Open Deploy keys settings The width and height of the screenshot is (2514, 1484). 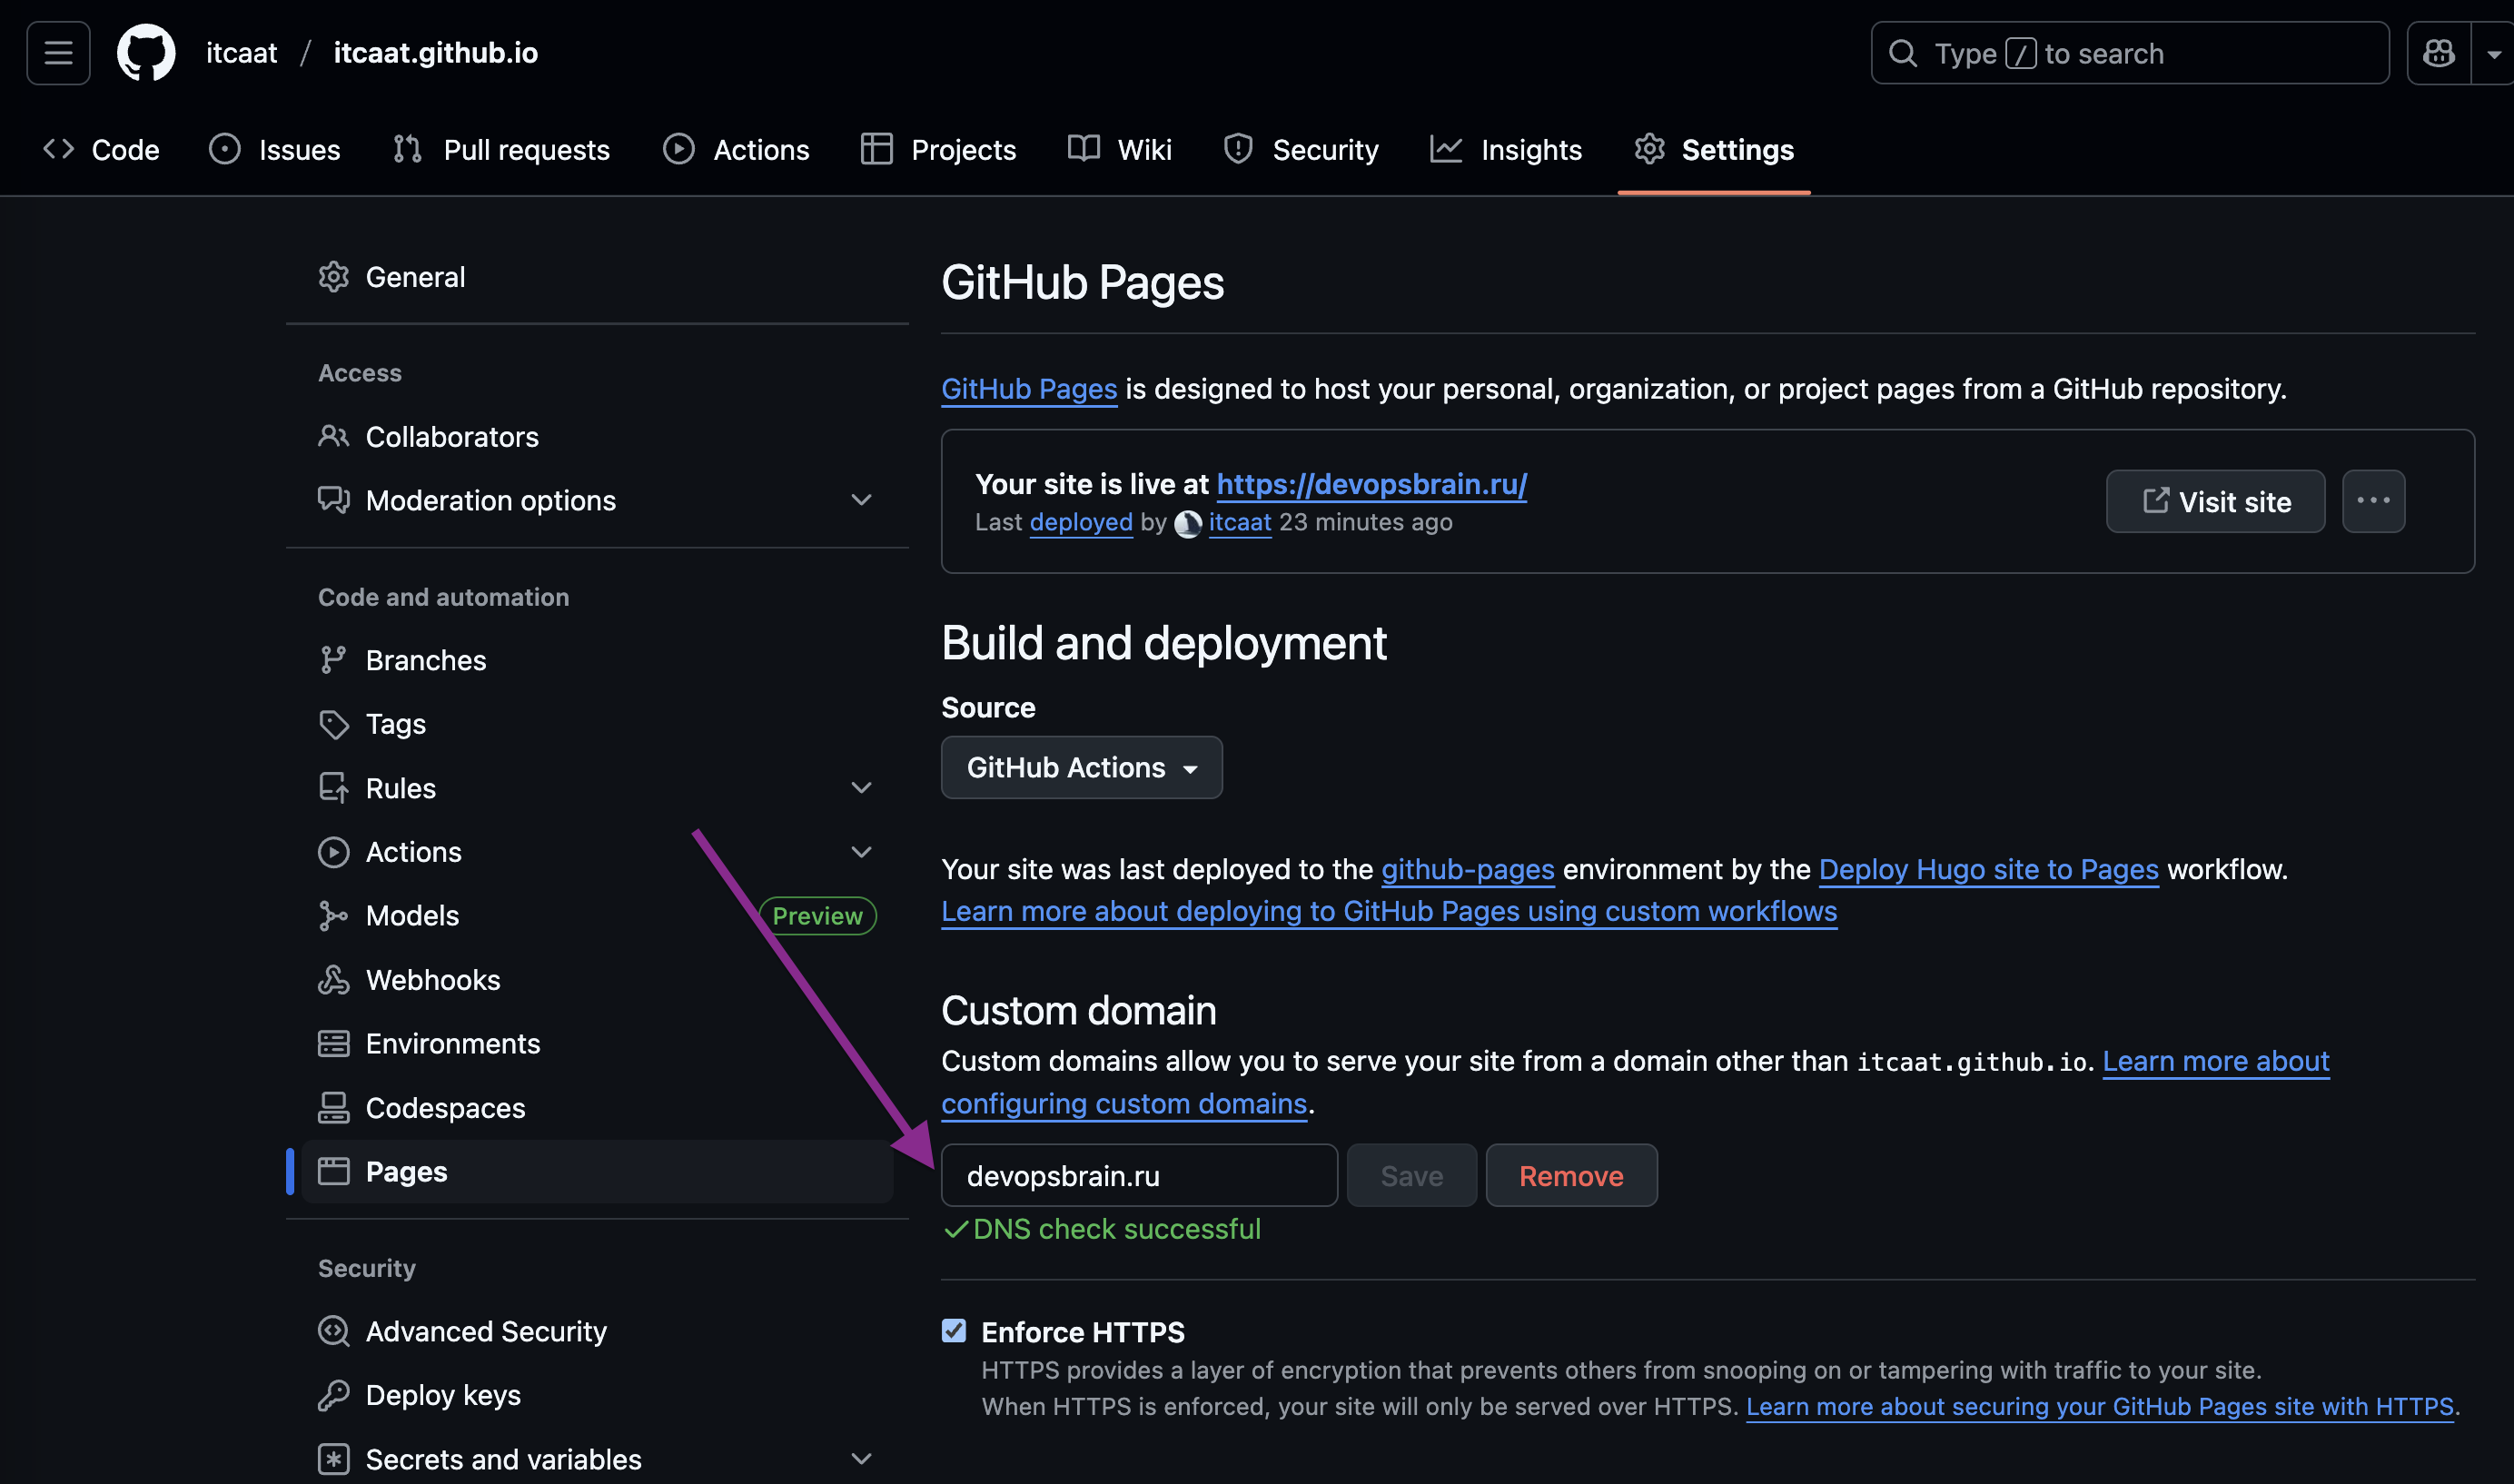point(597,1395)
